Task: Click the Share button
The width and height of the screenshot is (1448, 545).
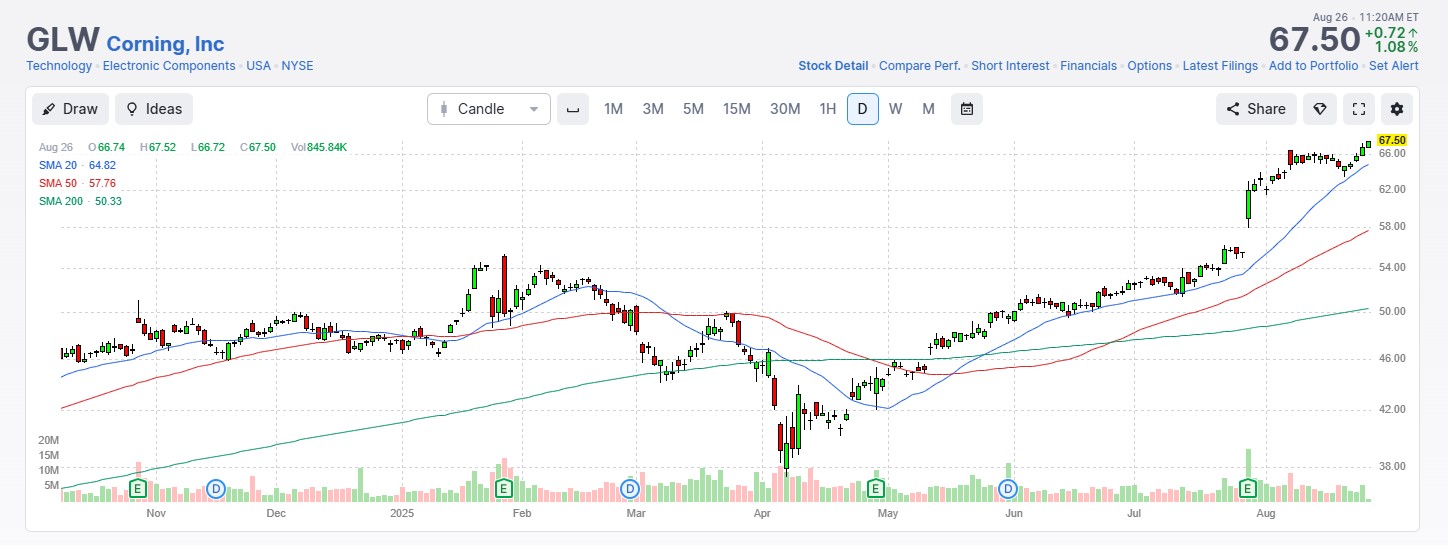Action: pos(1256,109)
